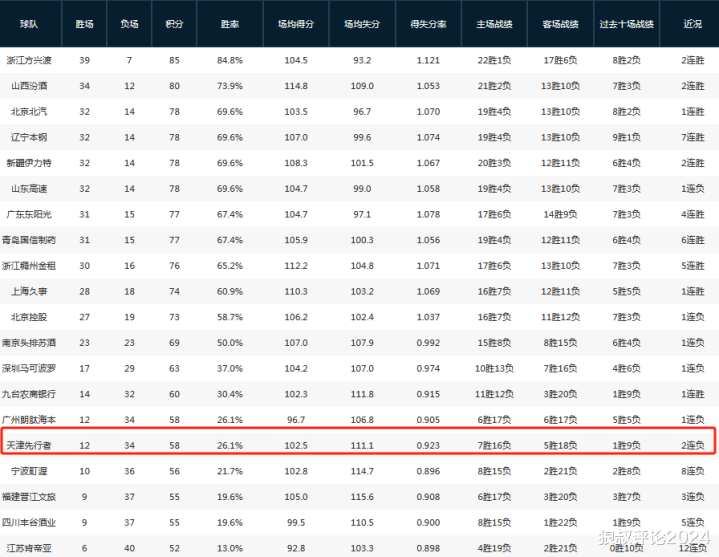Click 114.8 points per game value
This screenshot has height=557, width=719.
tap(296, 86)
